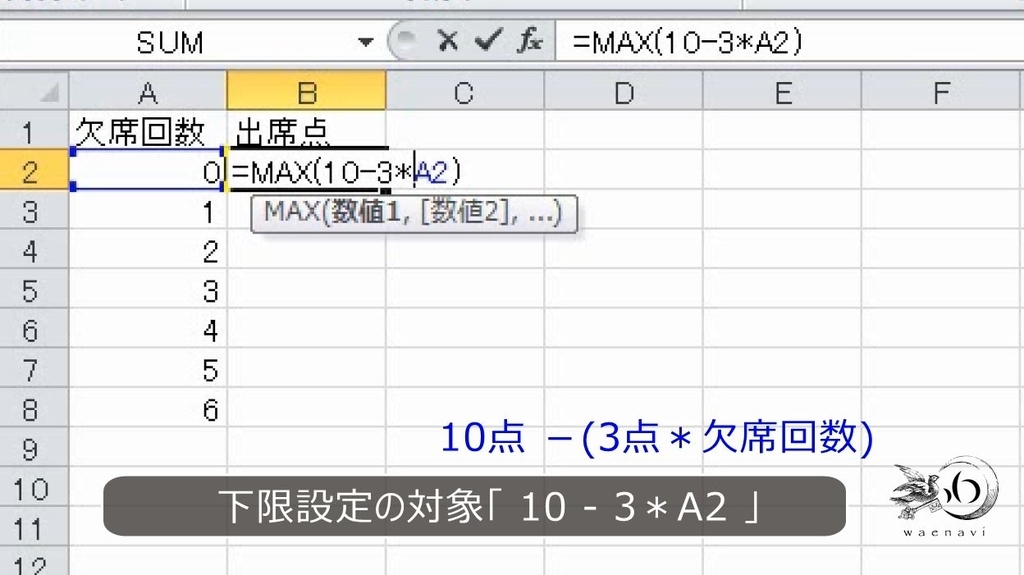Image resolution: width=1024 pixels, height=575 pixels.
Task: Open the Name Box dropdown arrow
Action: pyautogui.click(x=366, y=42)
